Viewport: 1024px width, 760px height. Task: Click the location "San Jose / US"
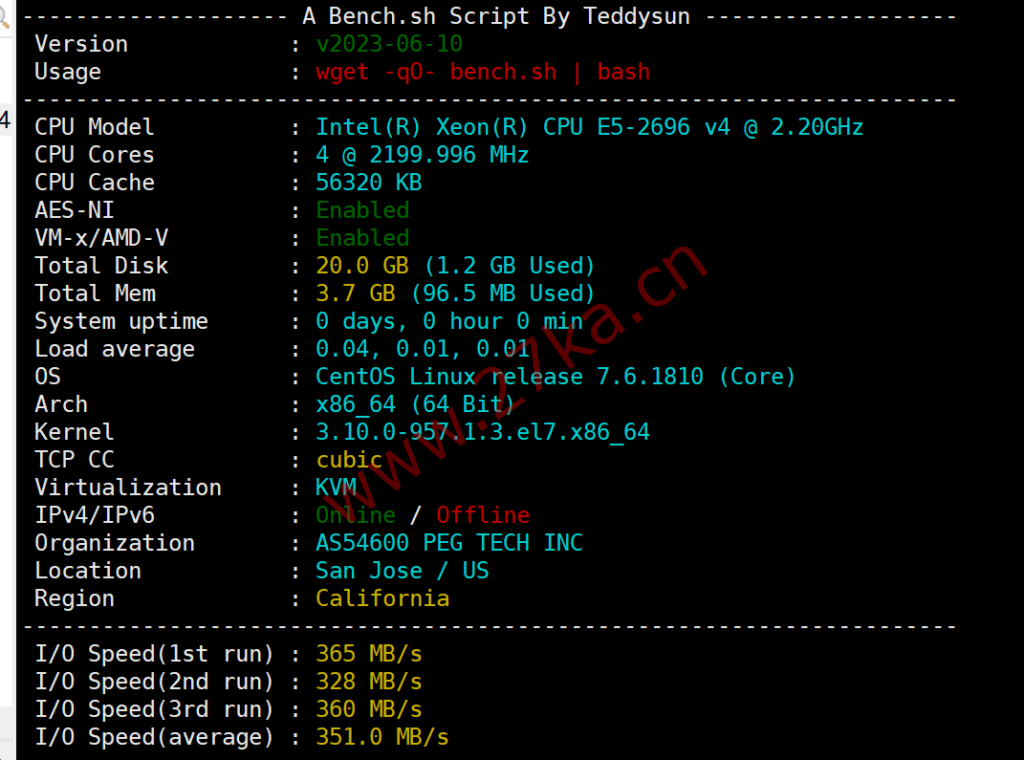402,571
